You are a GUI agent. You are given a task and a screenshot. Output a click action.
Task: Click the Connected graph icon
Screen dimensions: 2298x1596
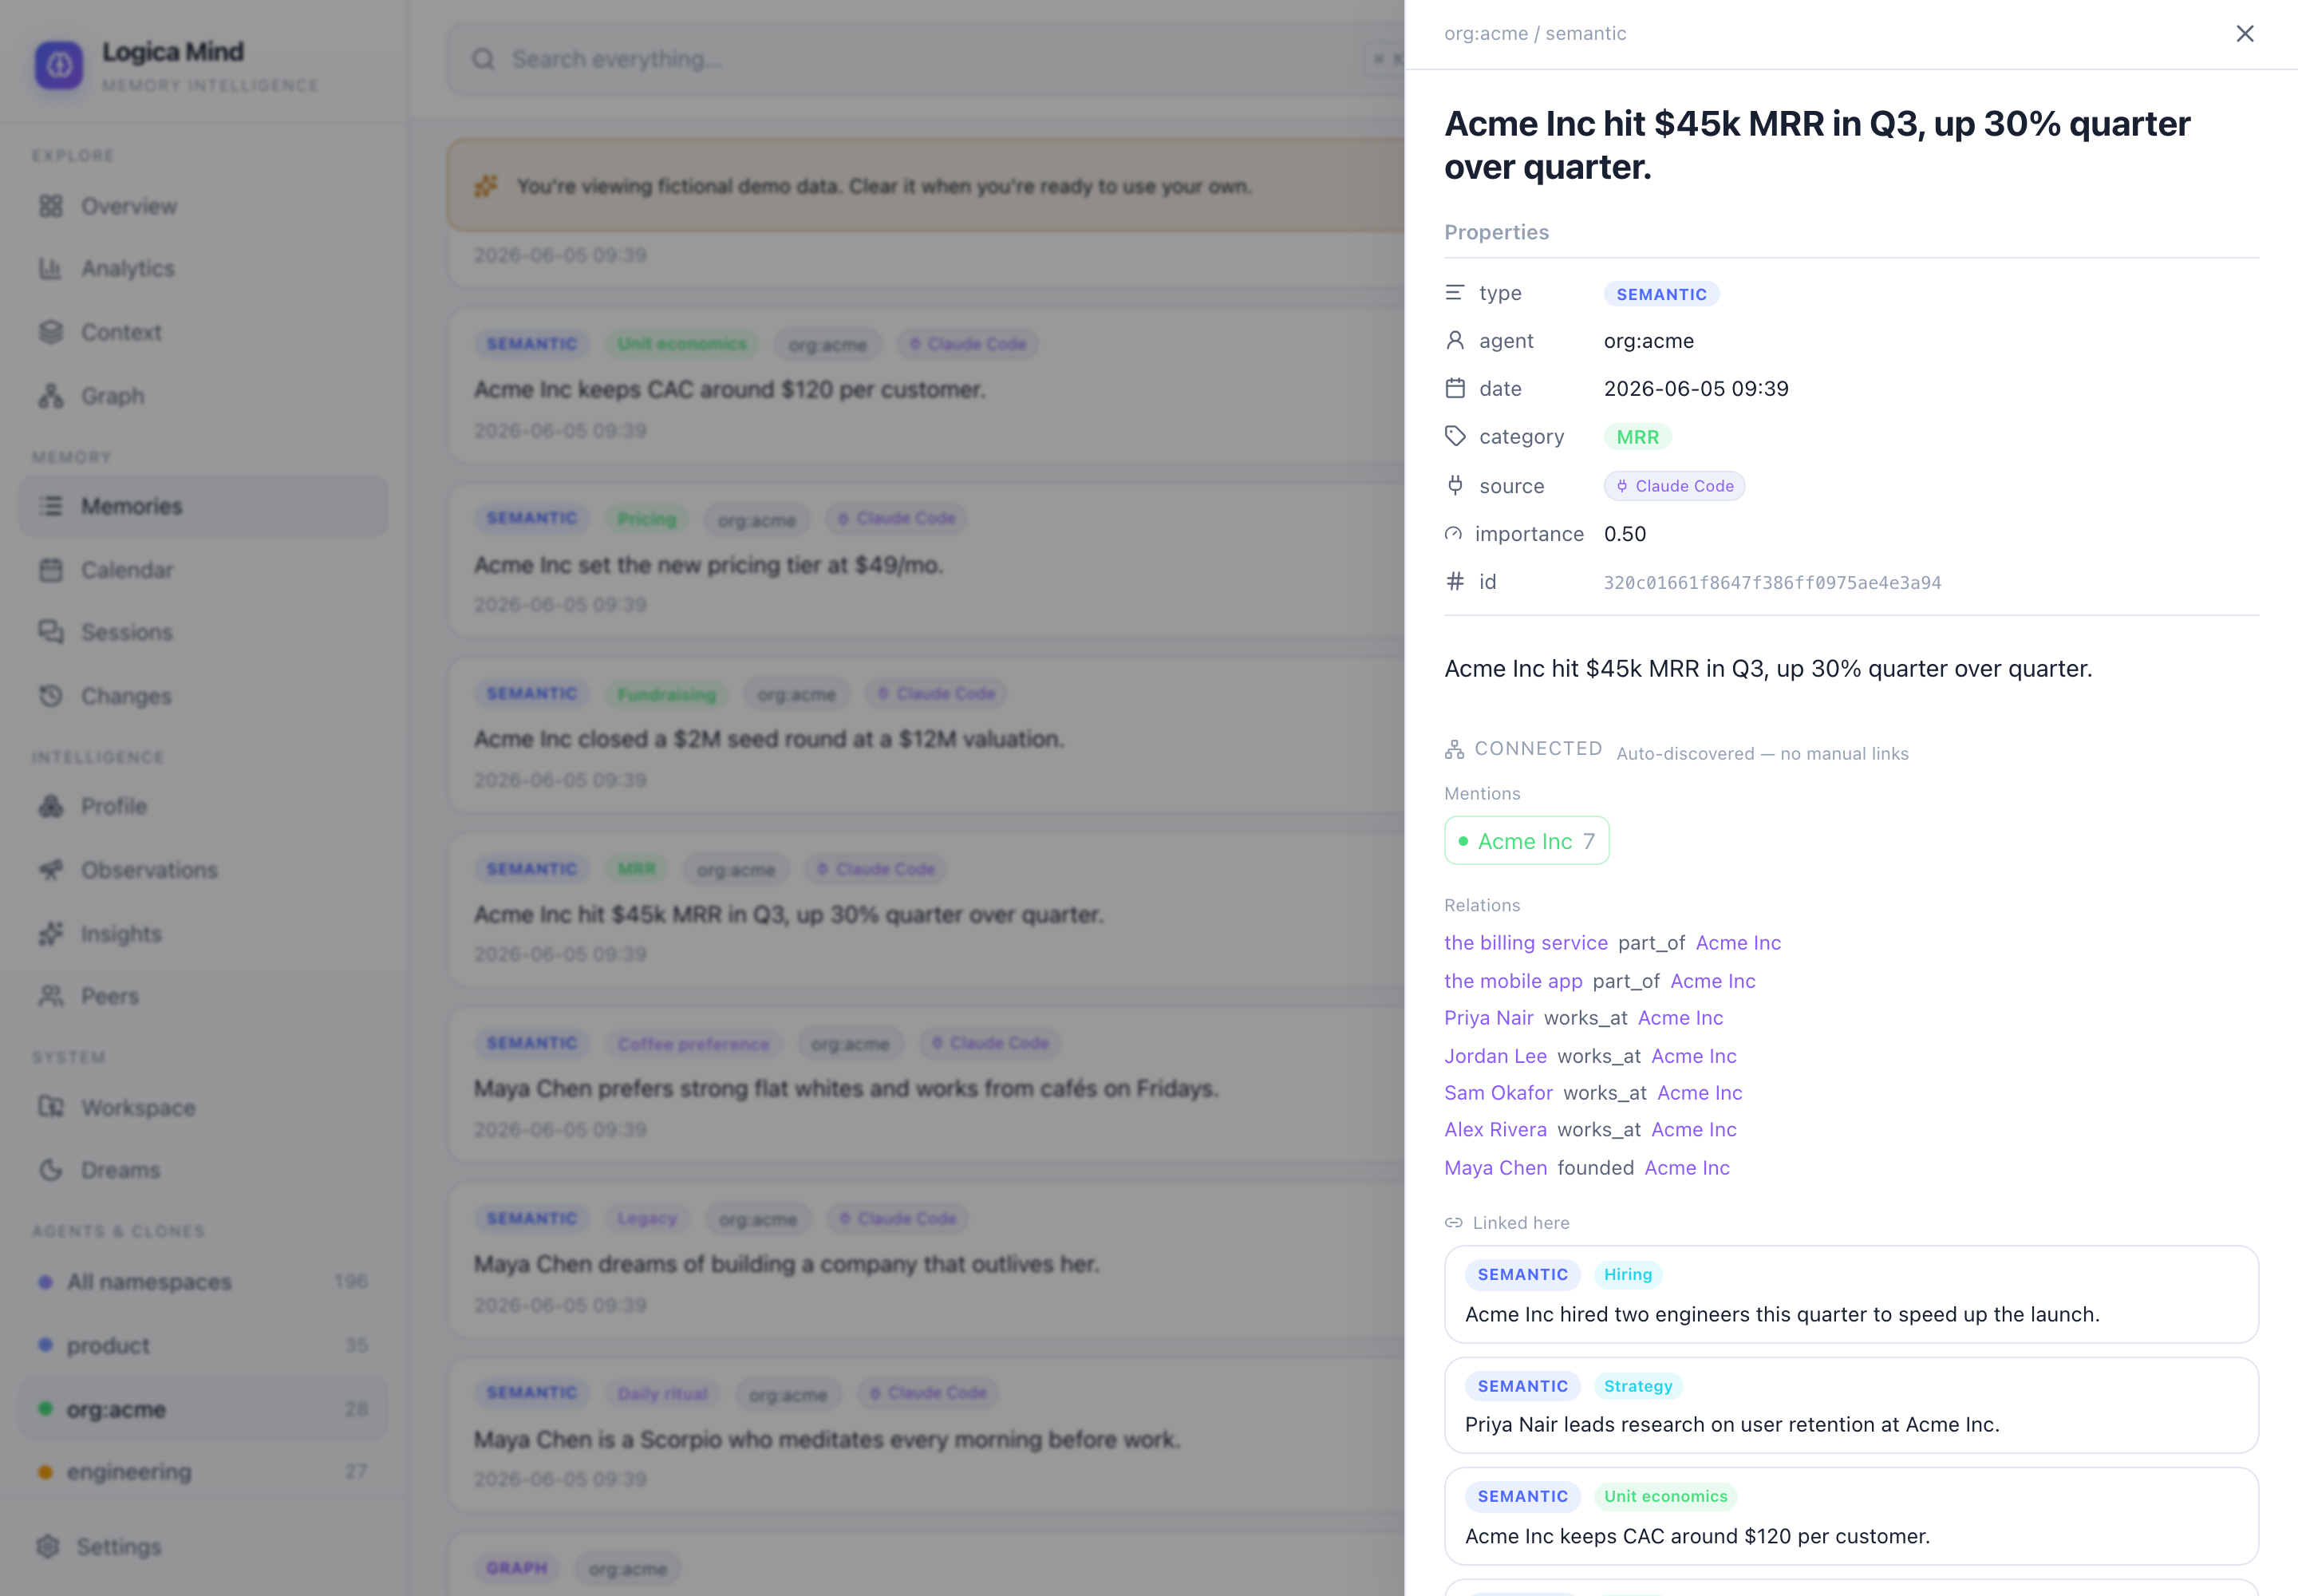pos(1454,749)
